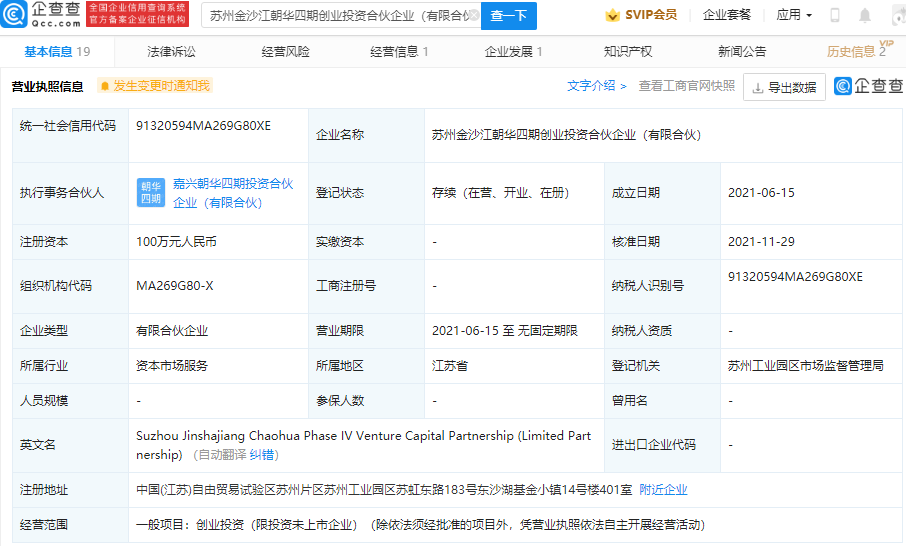Select the 成立日期 value 2021-06-15
The height and width of the screenshot is (546, 906).
(761, 193)
